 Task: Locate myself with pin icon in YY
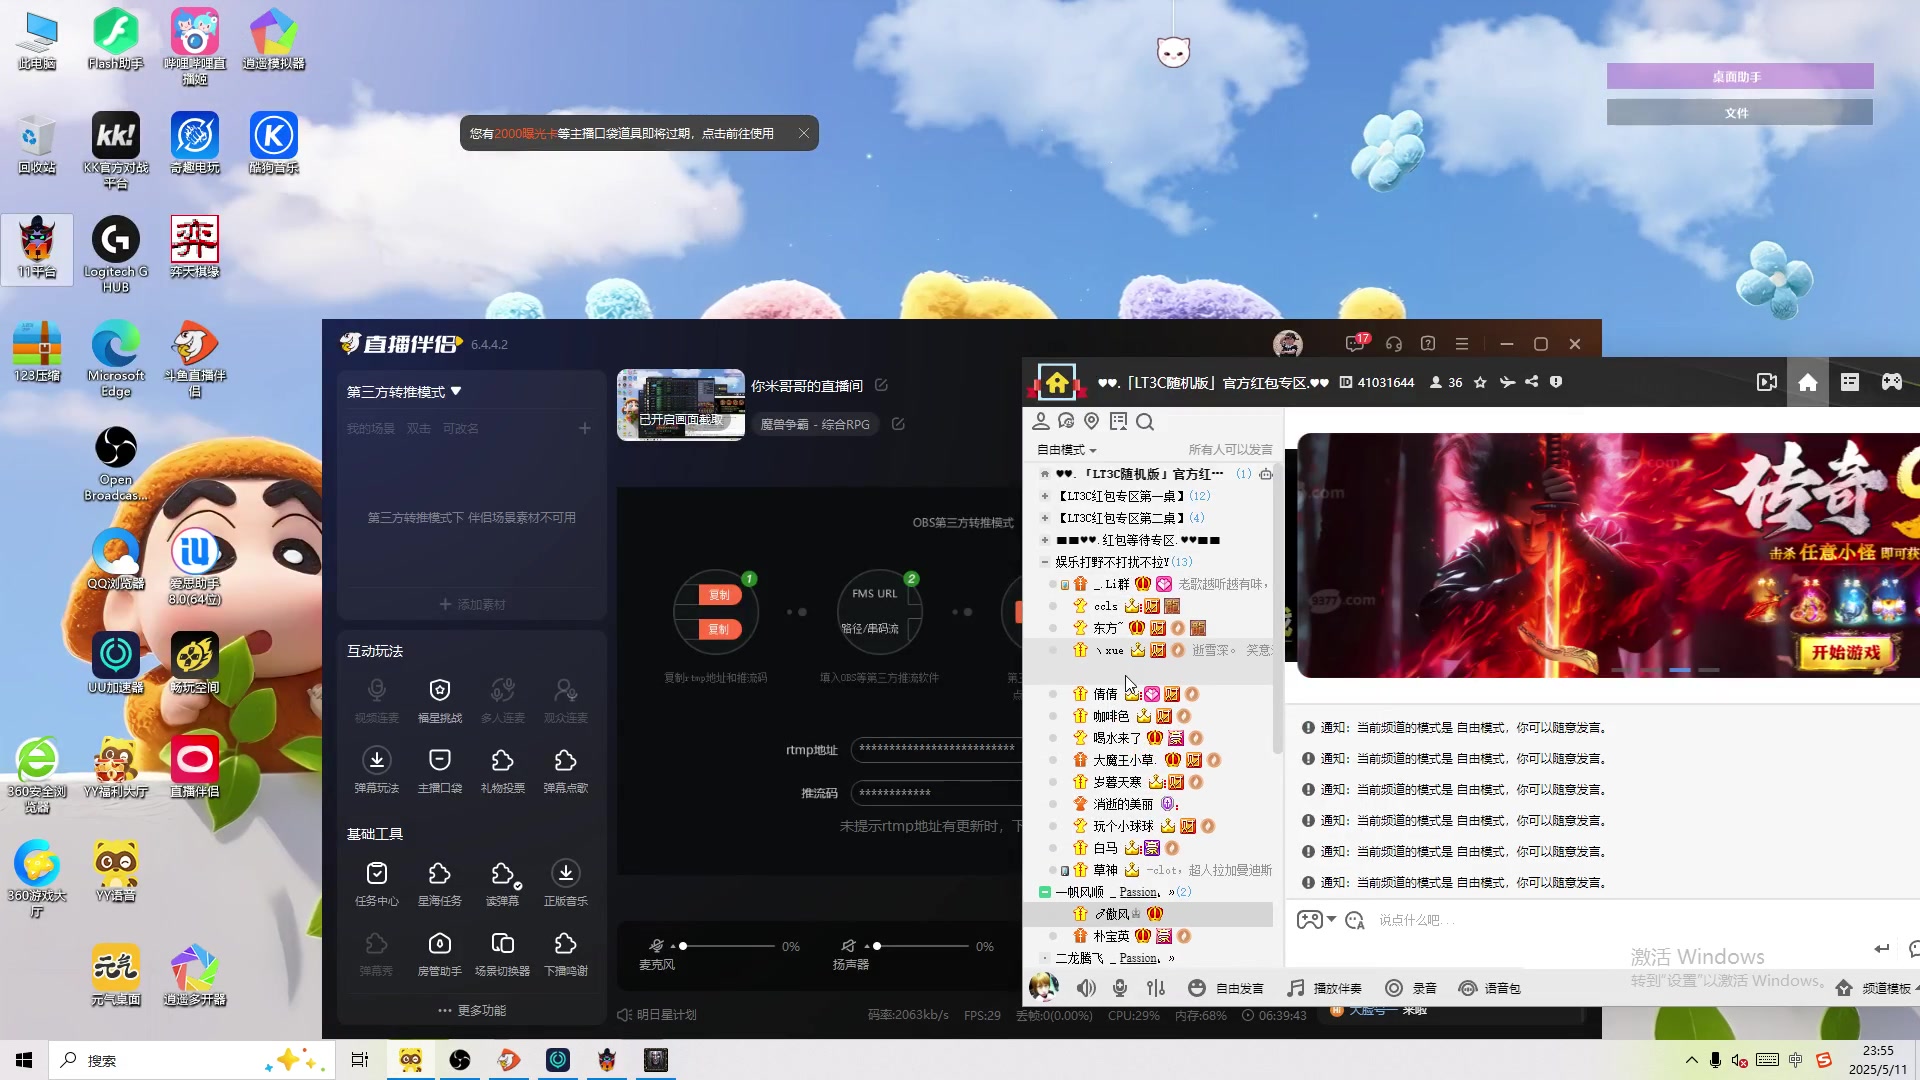pos(1092,422)
